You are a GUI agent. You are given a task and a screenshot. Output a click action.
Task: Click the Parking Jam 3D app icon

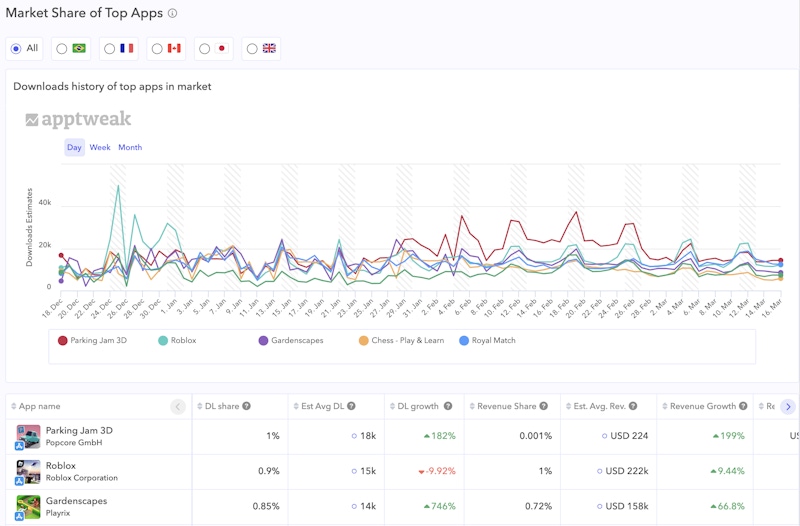28,436
